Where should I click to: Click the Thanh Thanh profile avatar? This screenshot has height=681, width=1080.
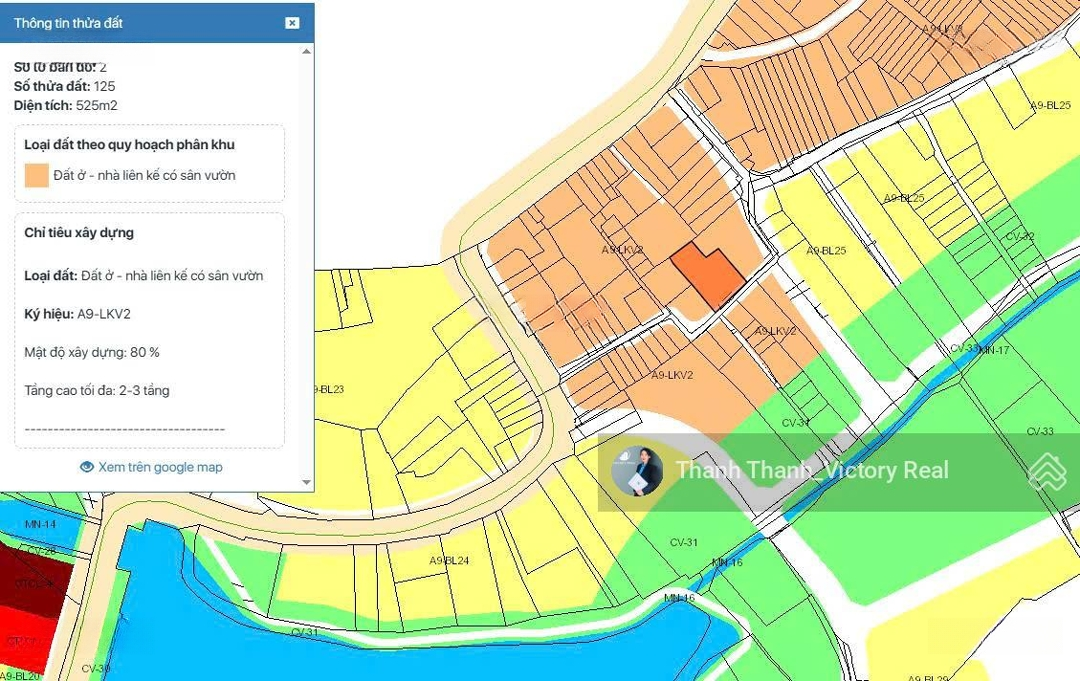[x=638, y=471]
